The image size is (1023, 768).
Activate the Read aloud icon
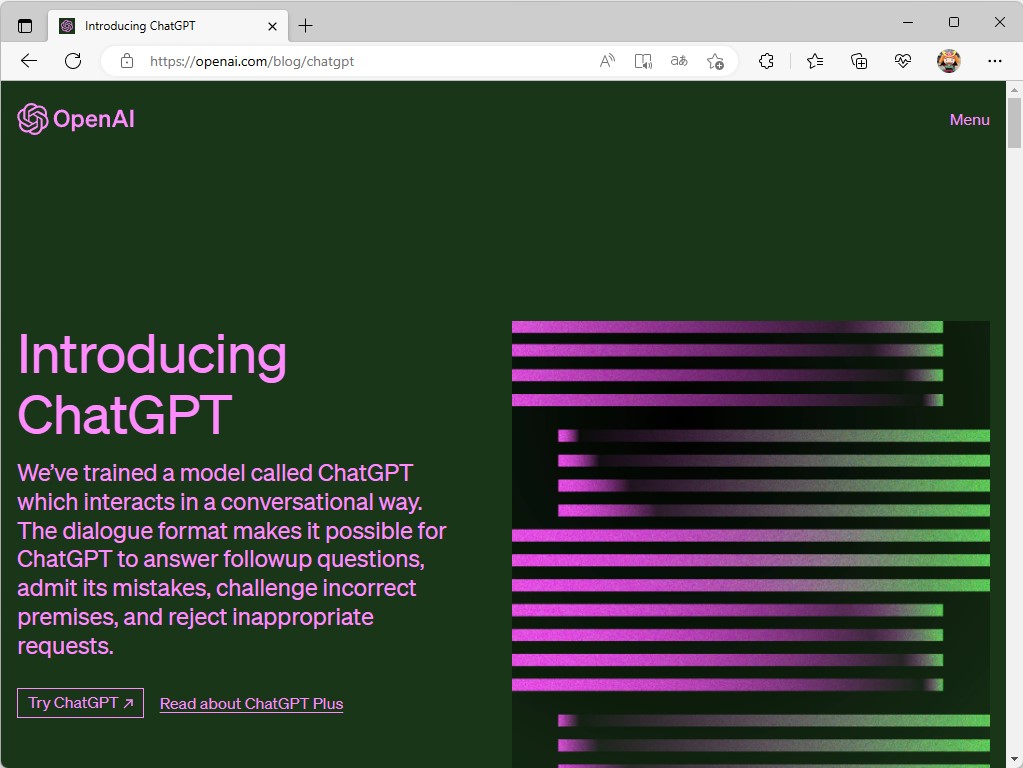[606, 61]
